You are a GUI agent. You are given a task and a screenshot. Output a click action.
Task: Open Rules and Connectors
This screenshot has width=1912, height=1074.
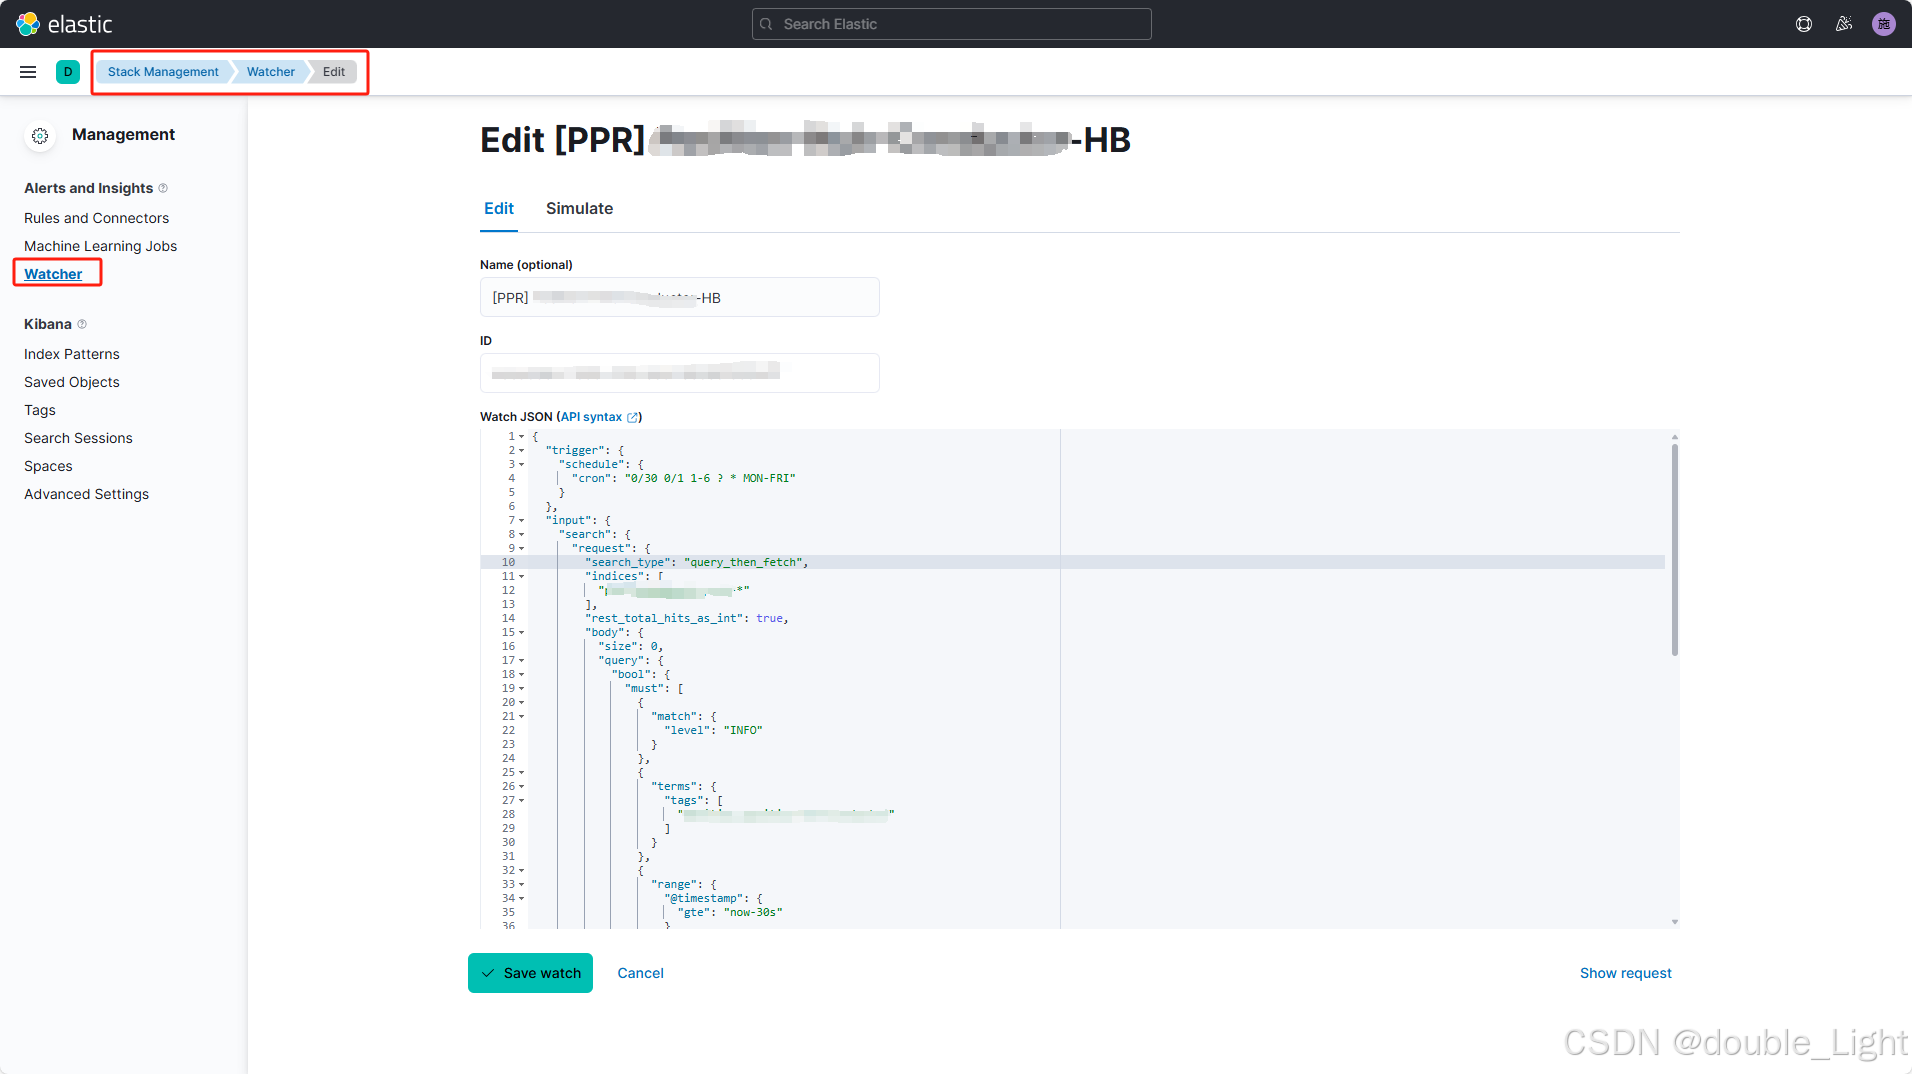point(96,218)
